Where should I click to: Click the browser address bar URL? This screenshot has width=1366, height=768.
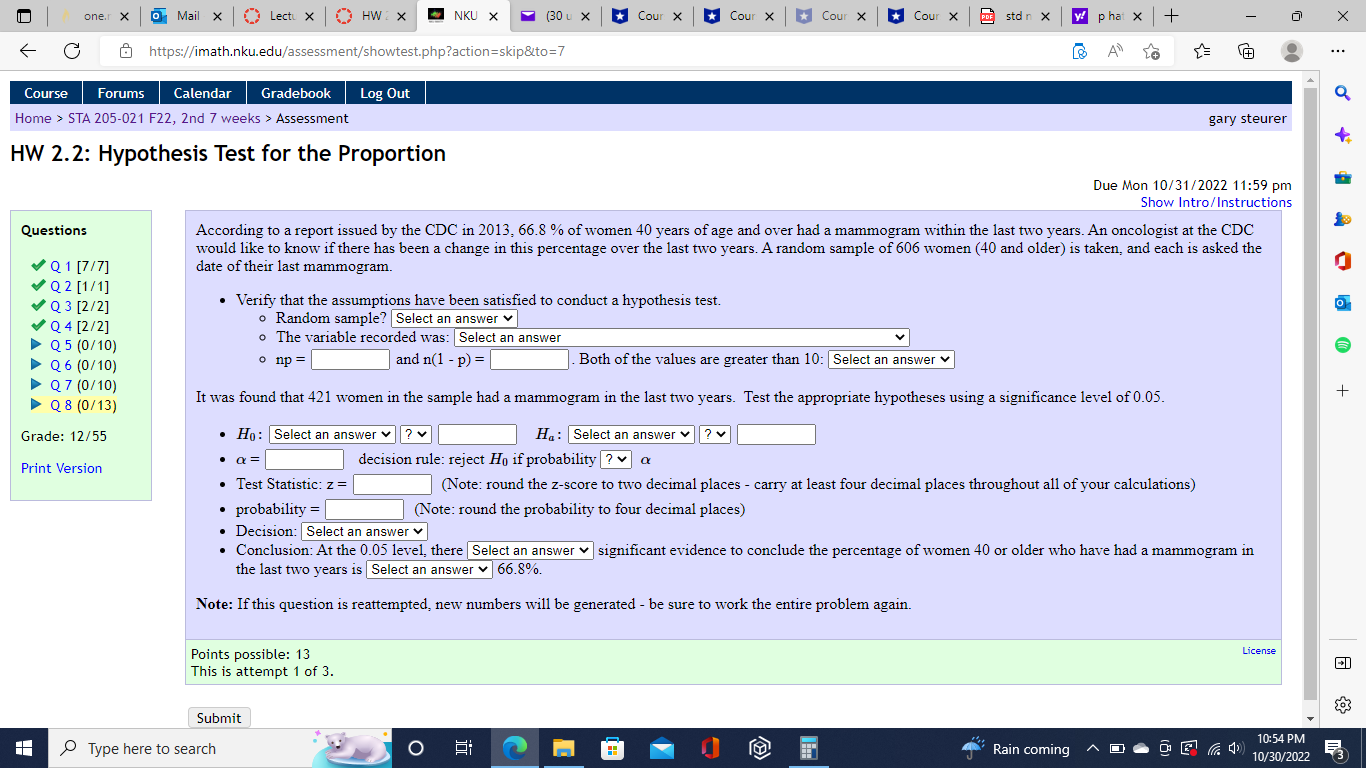357,51
